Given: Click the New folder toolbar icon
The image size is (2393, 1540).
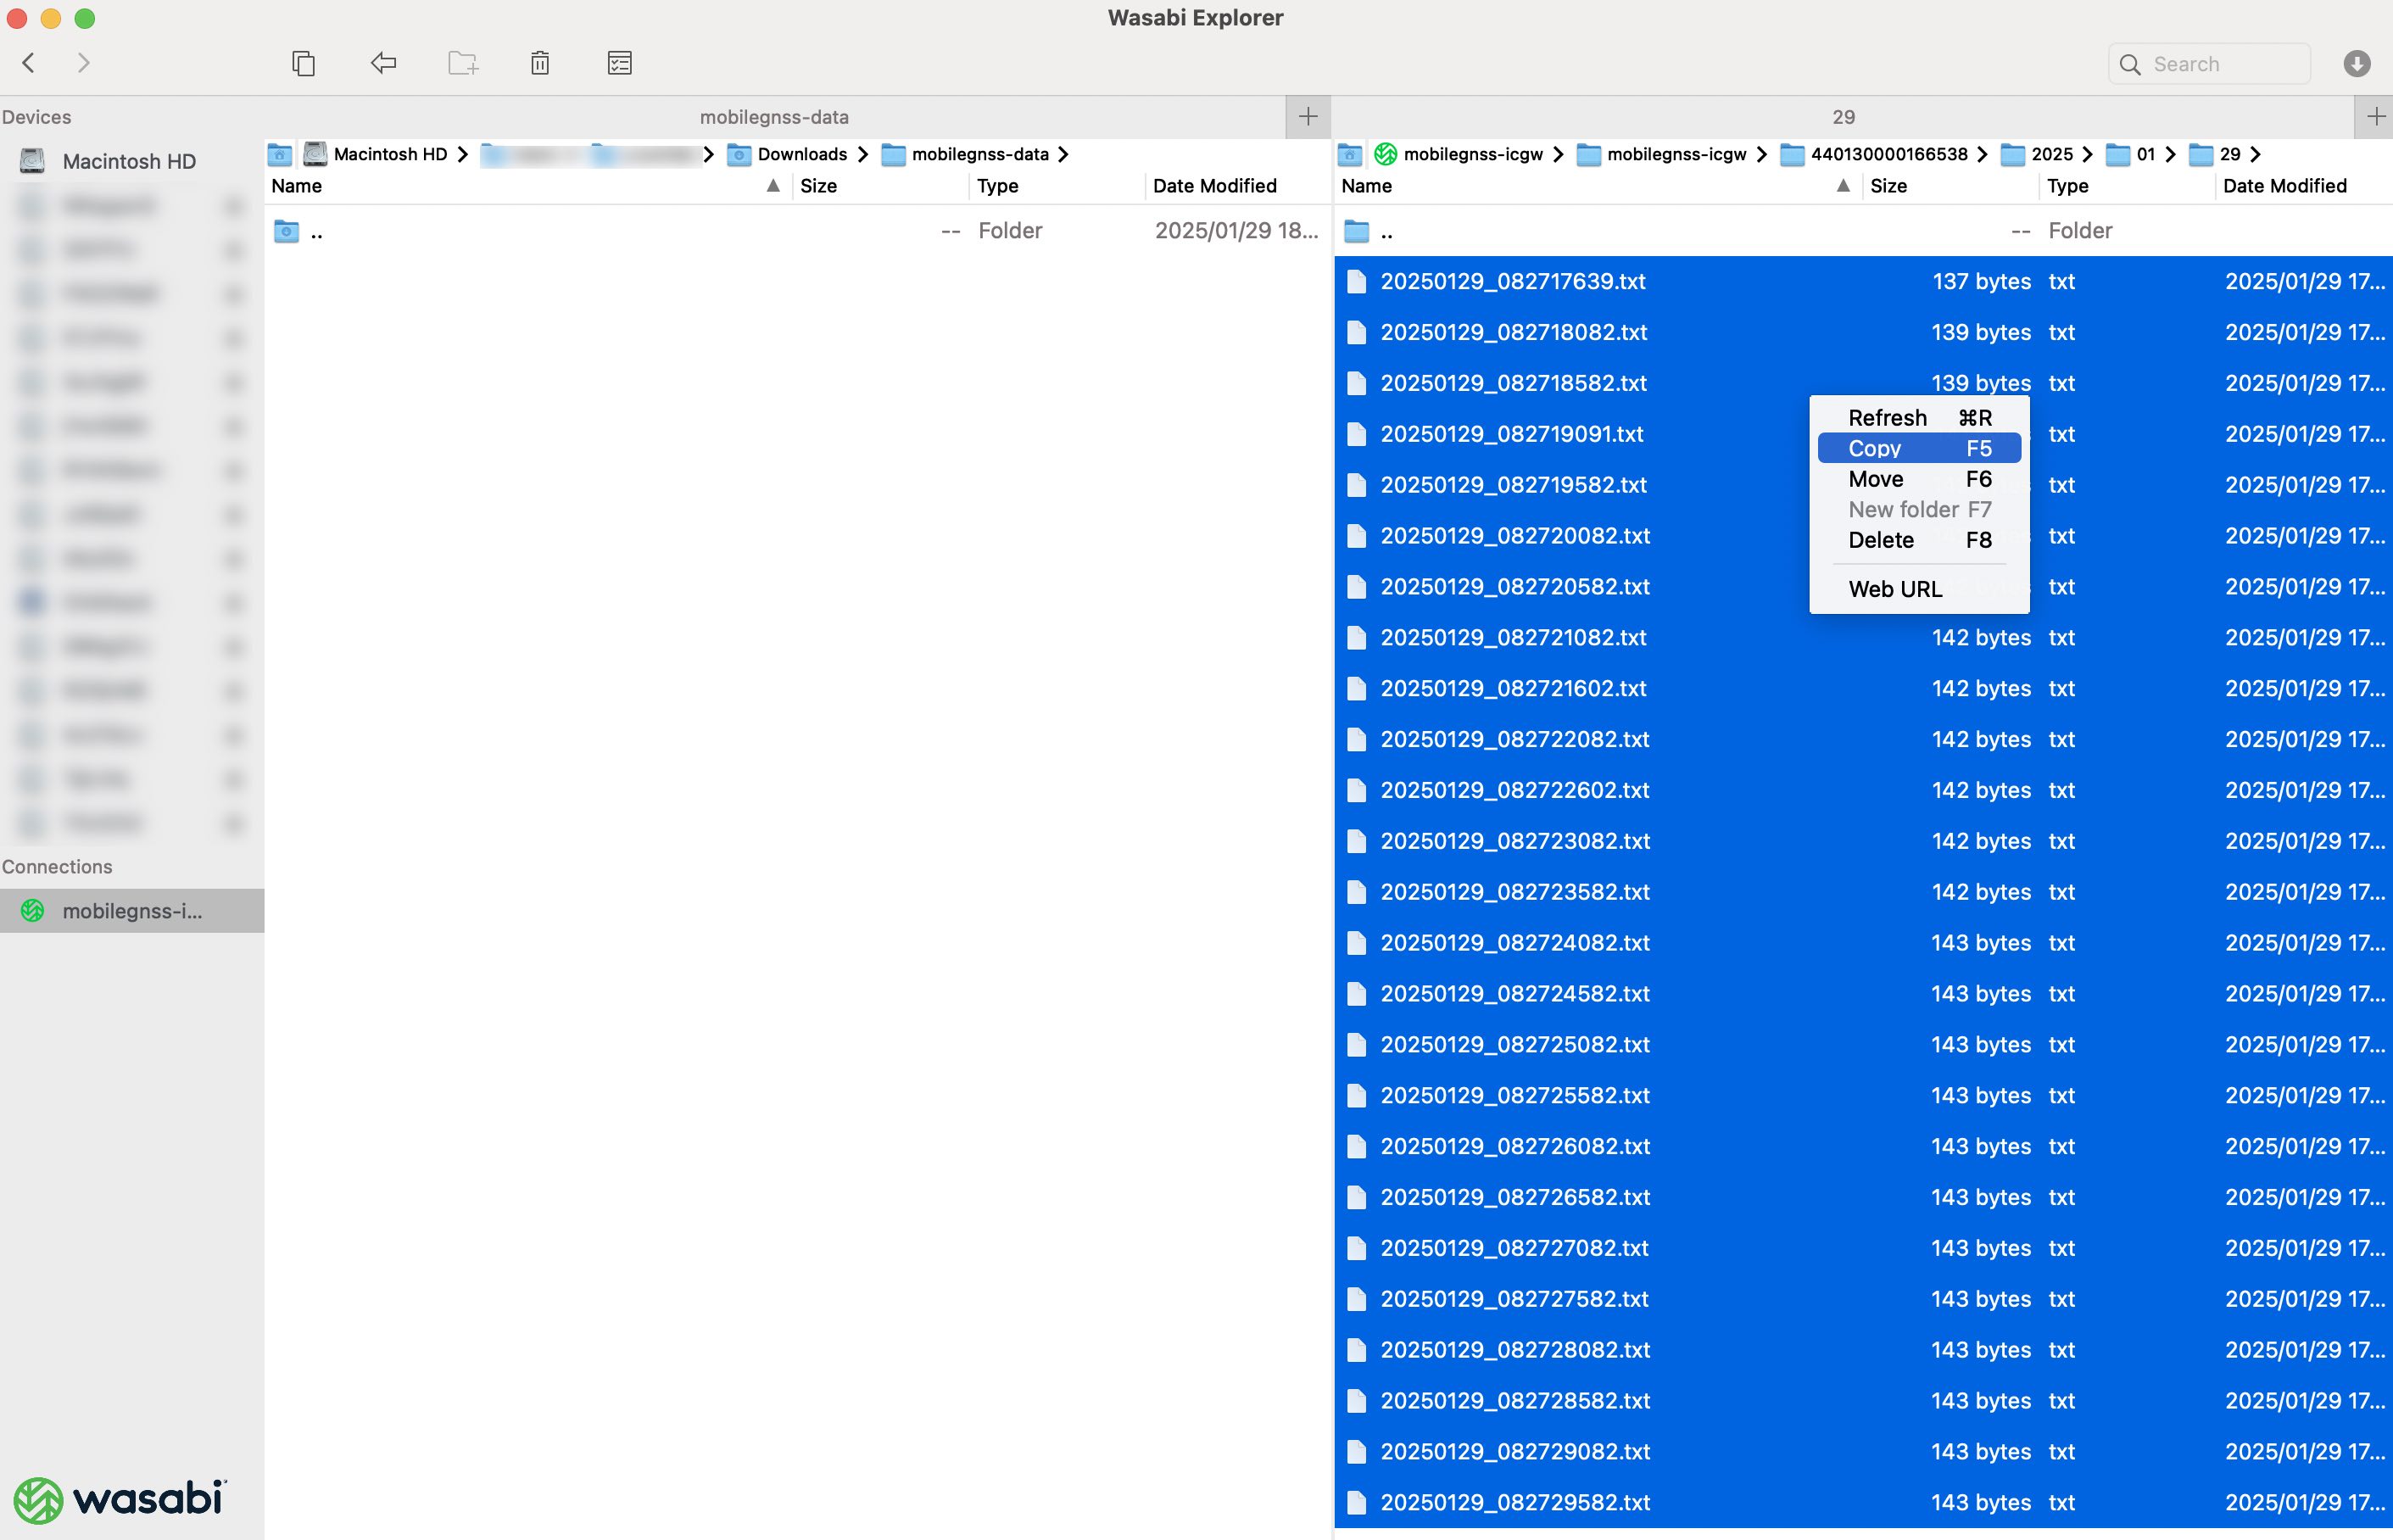Looking at the screenshot, I should click(463, 63).
